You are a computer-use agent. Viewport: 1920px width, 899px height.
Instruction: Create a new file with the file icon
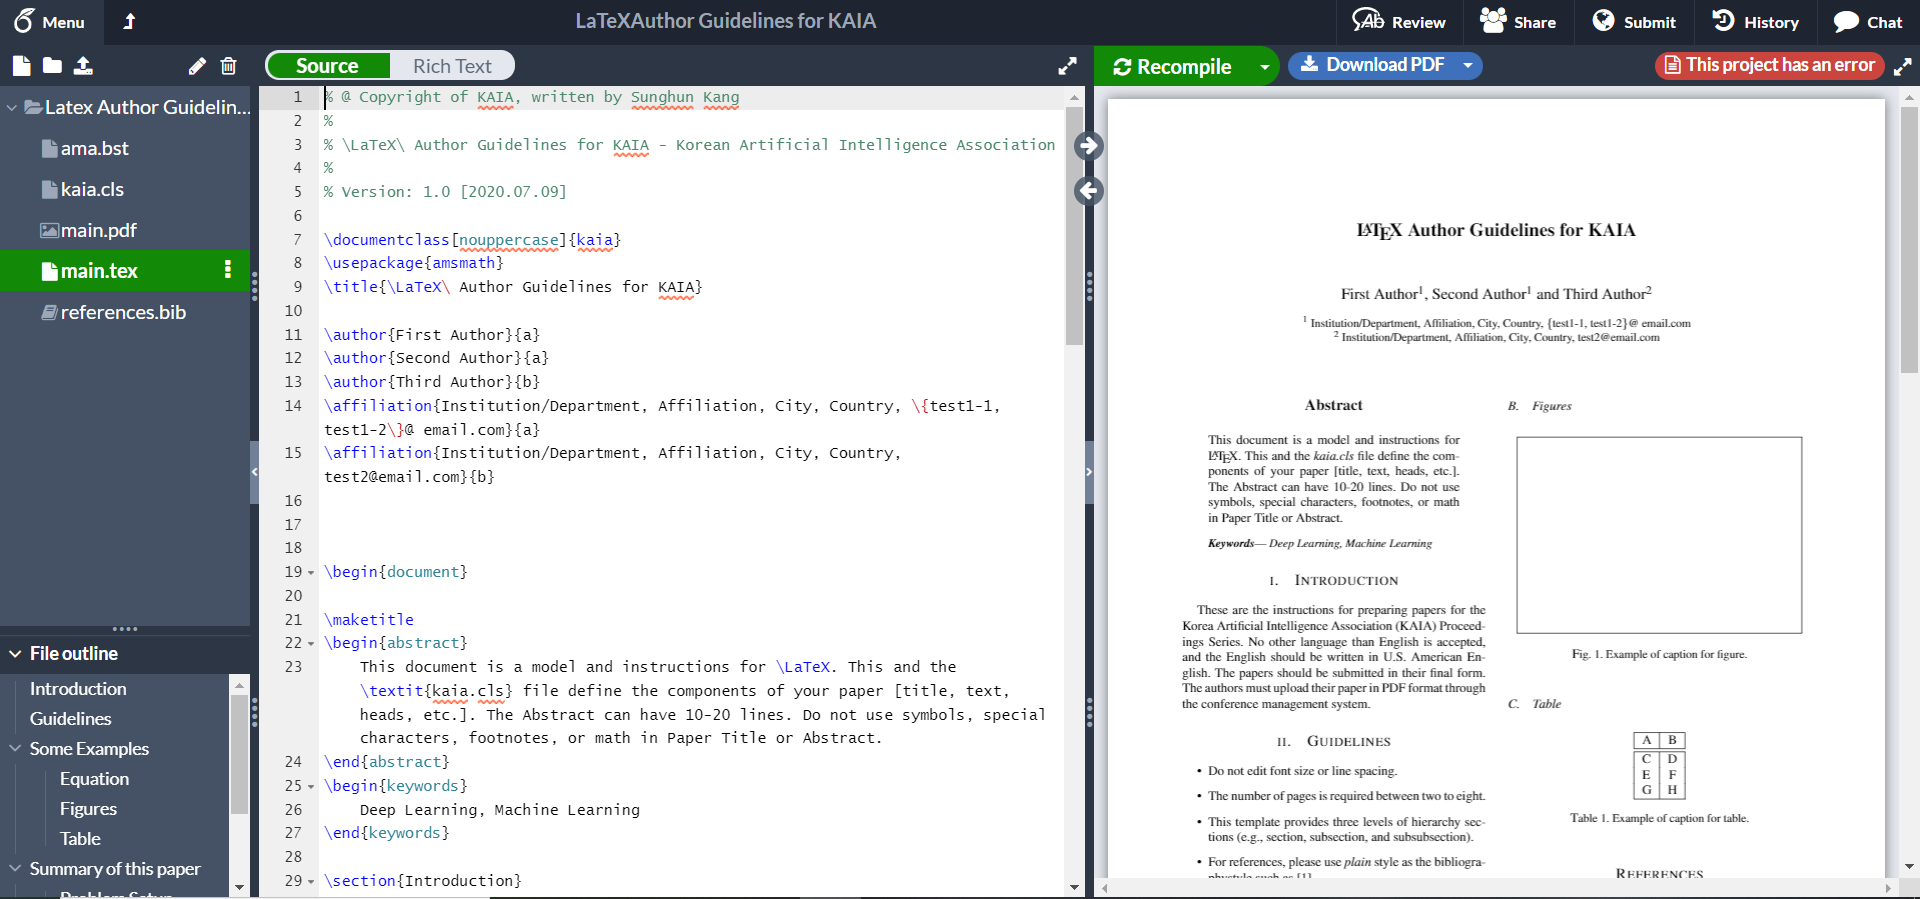(x=21, y=66)
